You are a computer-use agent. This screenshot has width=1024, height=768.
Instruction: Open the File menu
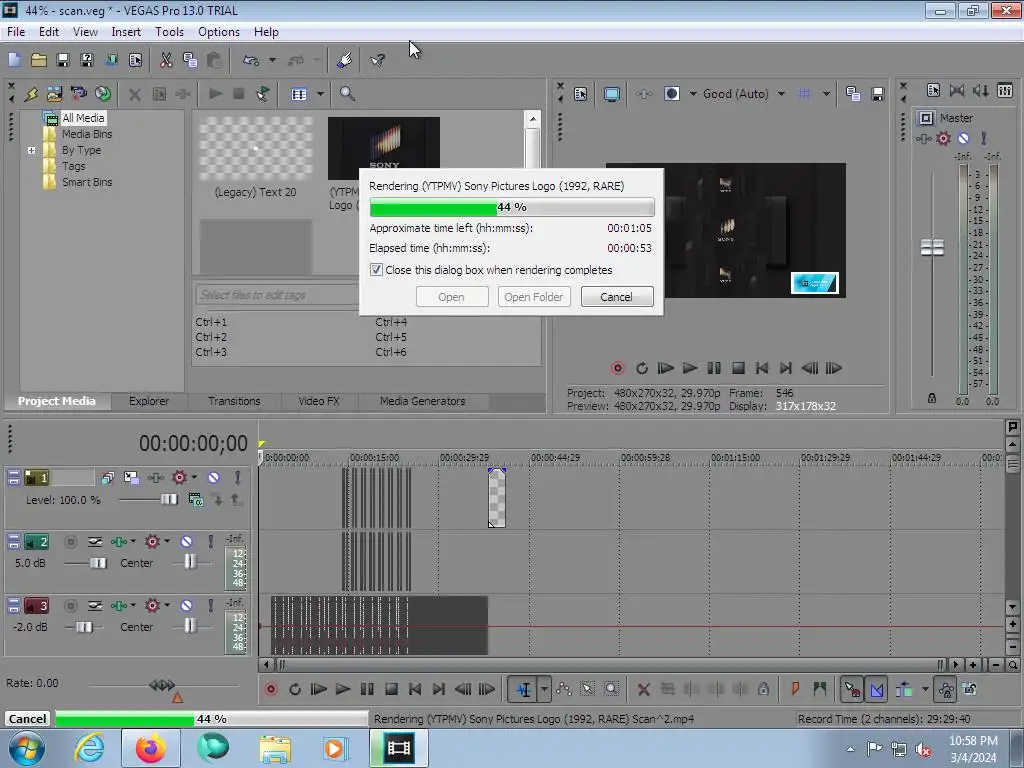(x=16, y=32)
